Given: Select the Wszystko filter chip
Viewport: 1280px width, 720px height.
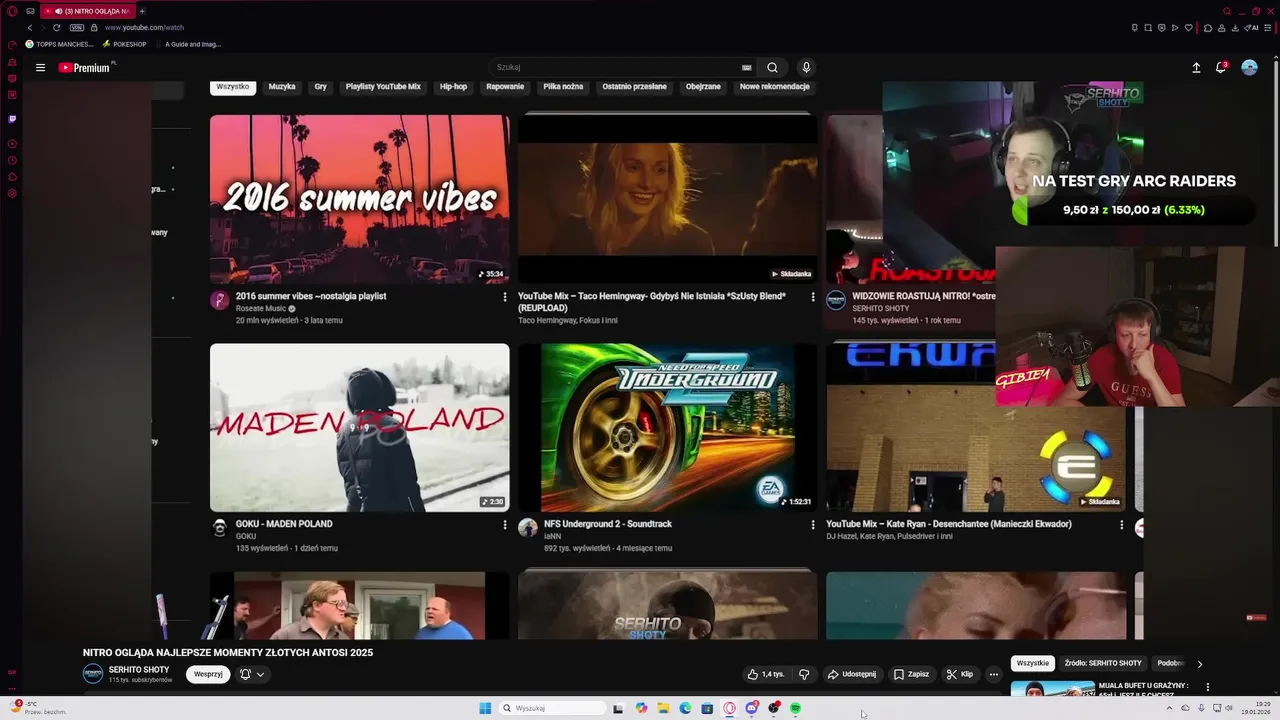Looking at the screenshot, I should point(233,87).
